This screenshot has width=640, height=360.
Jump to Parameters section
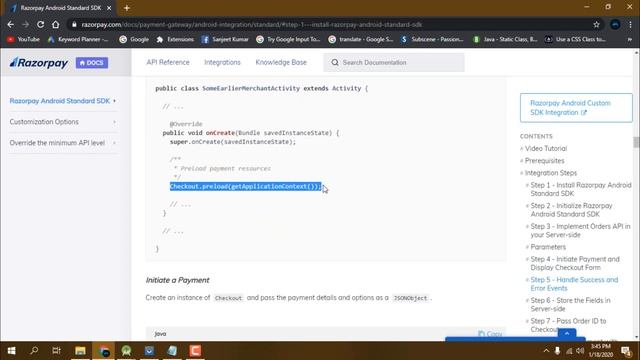[x=548, y=247]
